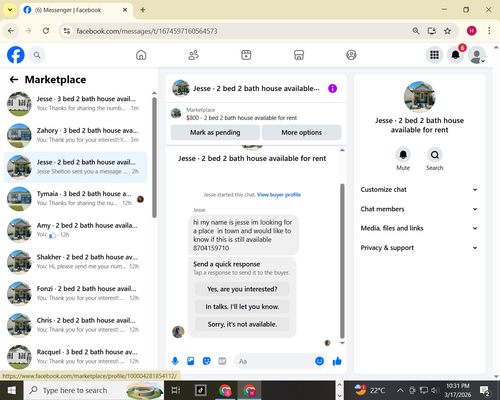Expand Chat members section

pyautogui.click(x=419, y=209)
